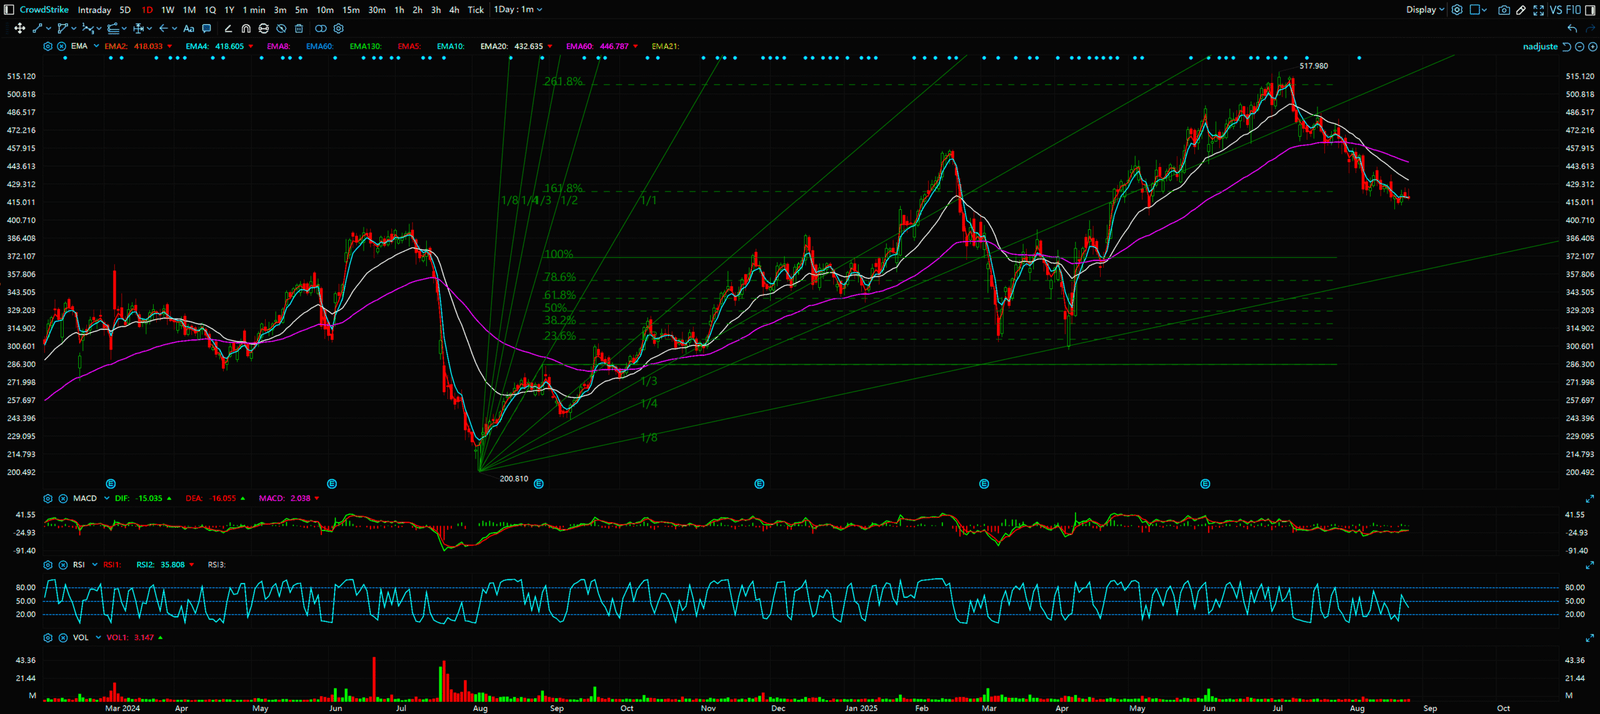Select the Intraday timeframe tab
Viewport: 1600px width, 714px height.
[x=94, y=10]
